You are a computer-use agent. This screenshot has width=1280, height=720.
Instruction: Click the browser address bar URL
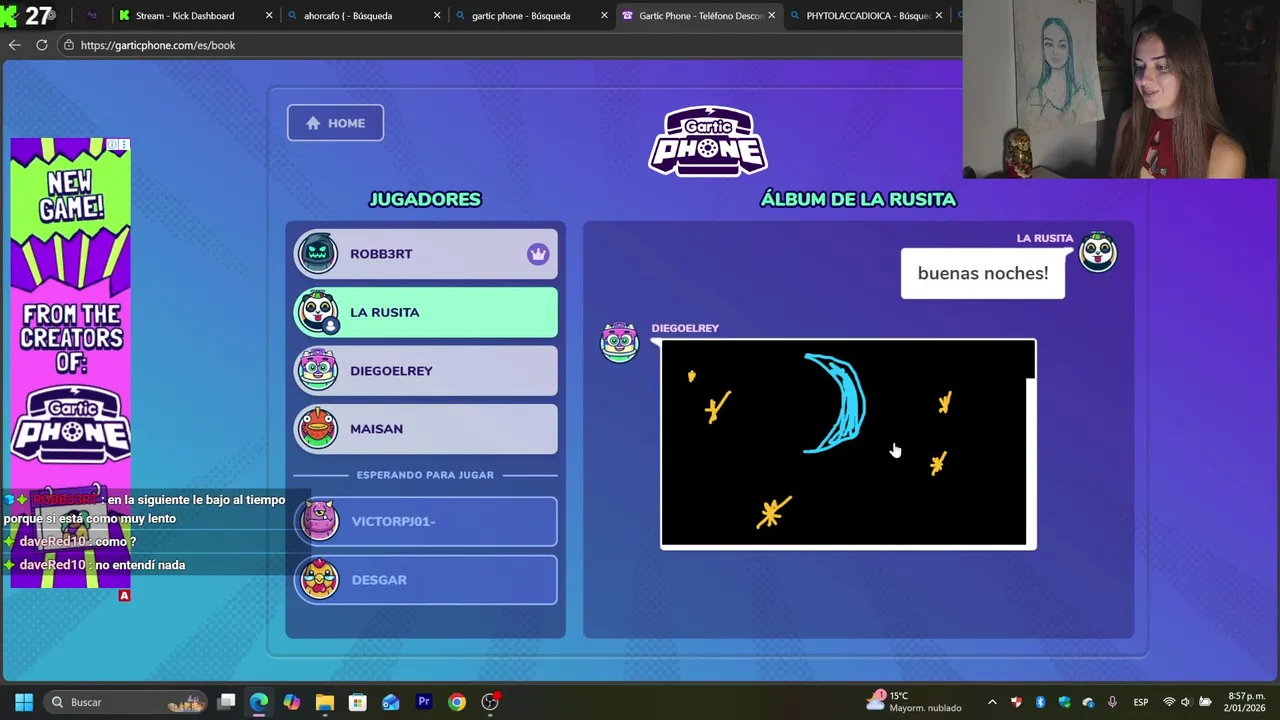pos(158,45)
